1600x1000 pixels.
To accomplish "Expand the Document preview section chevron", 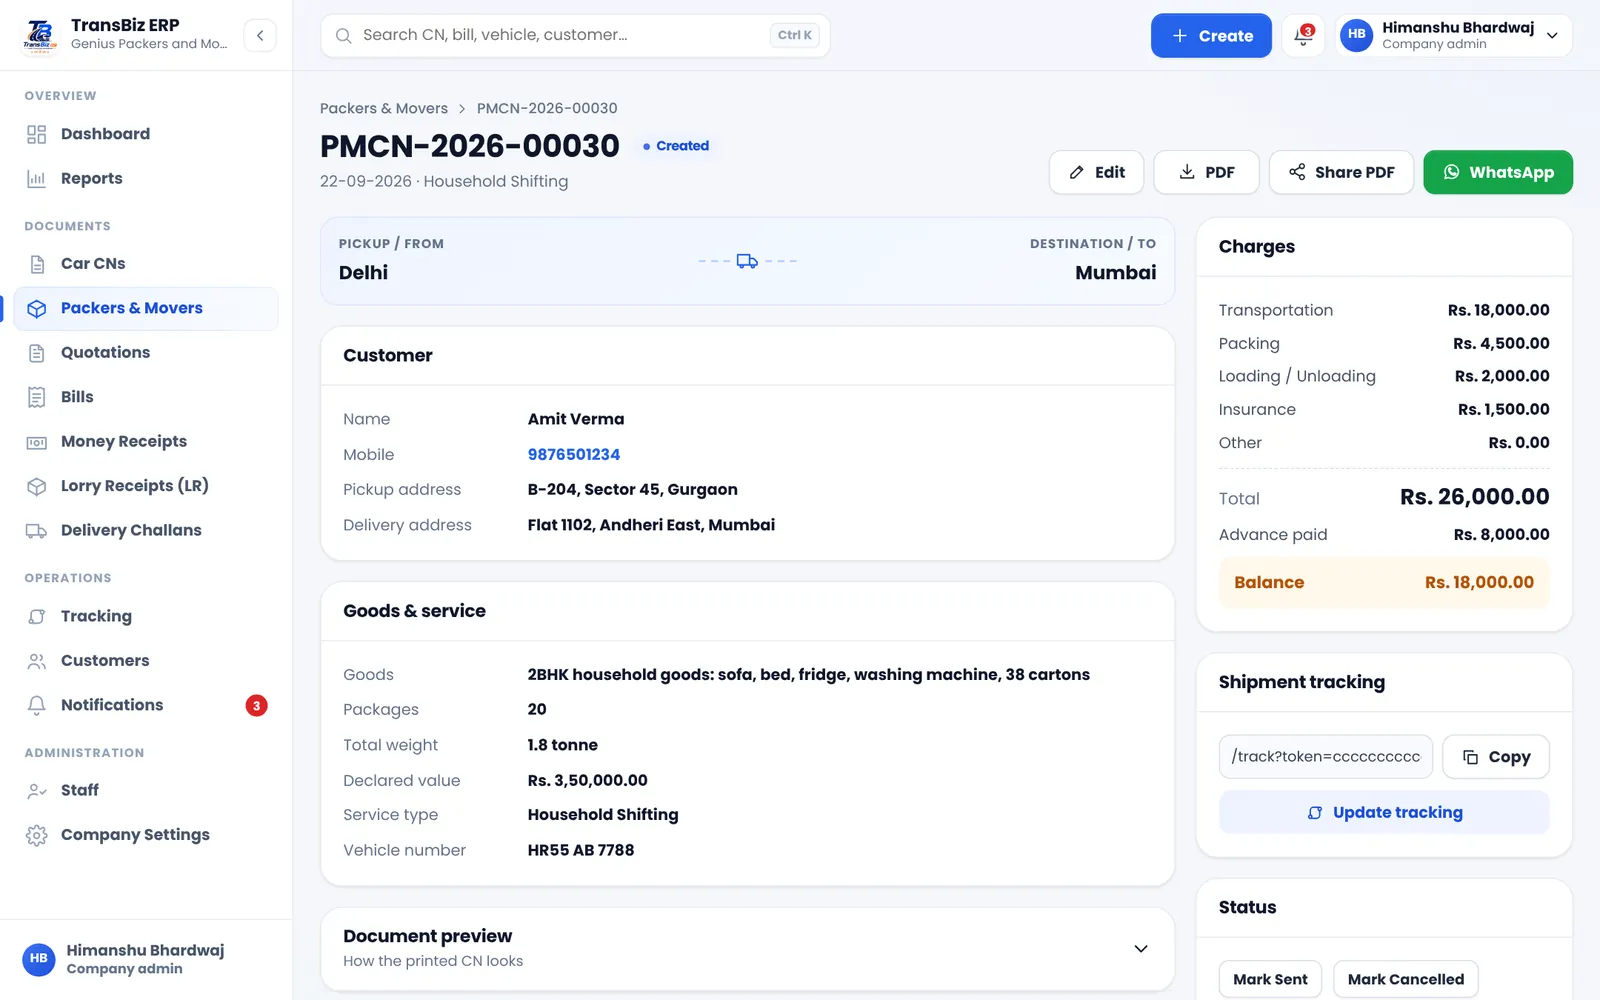I will pos(1141,948).
